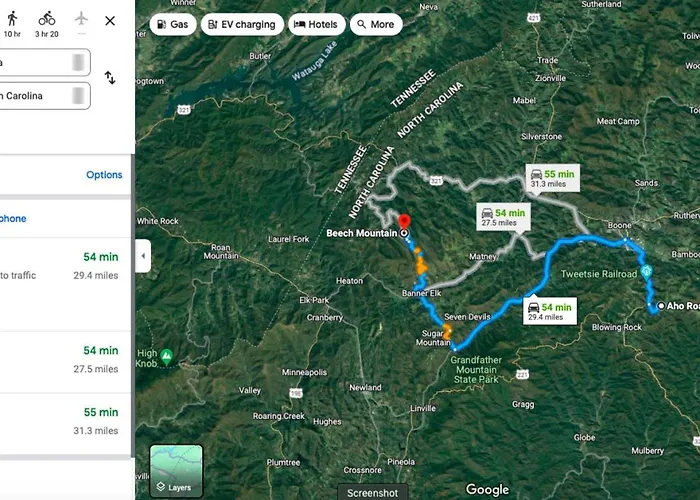Show Hotels along the route

click(317, 24)
